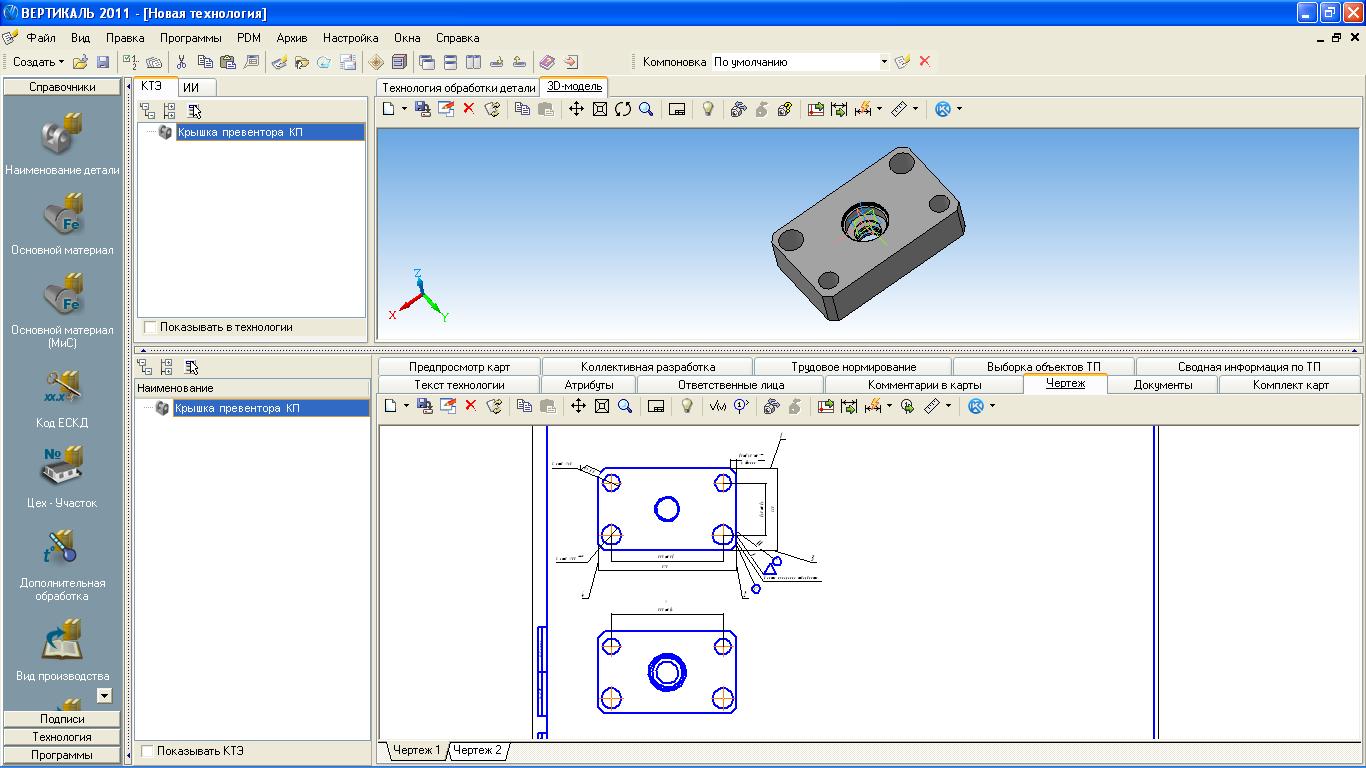The height and width of the screenshot is (768, 1366).
Task: Click the Наименование column header
Action: (252, 388)
